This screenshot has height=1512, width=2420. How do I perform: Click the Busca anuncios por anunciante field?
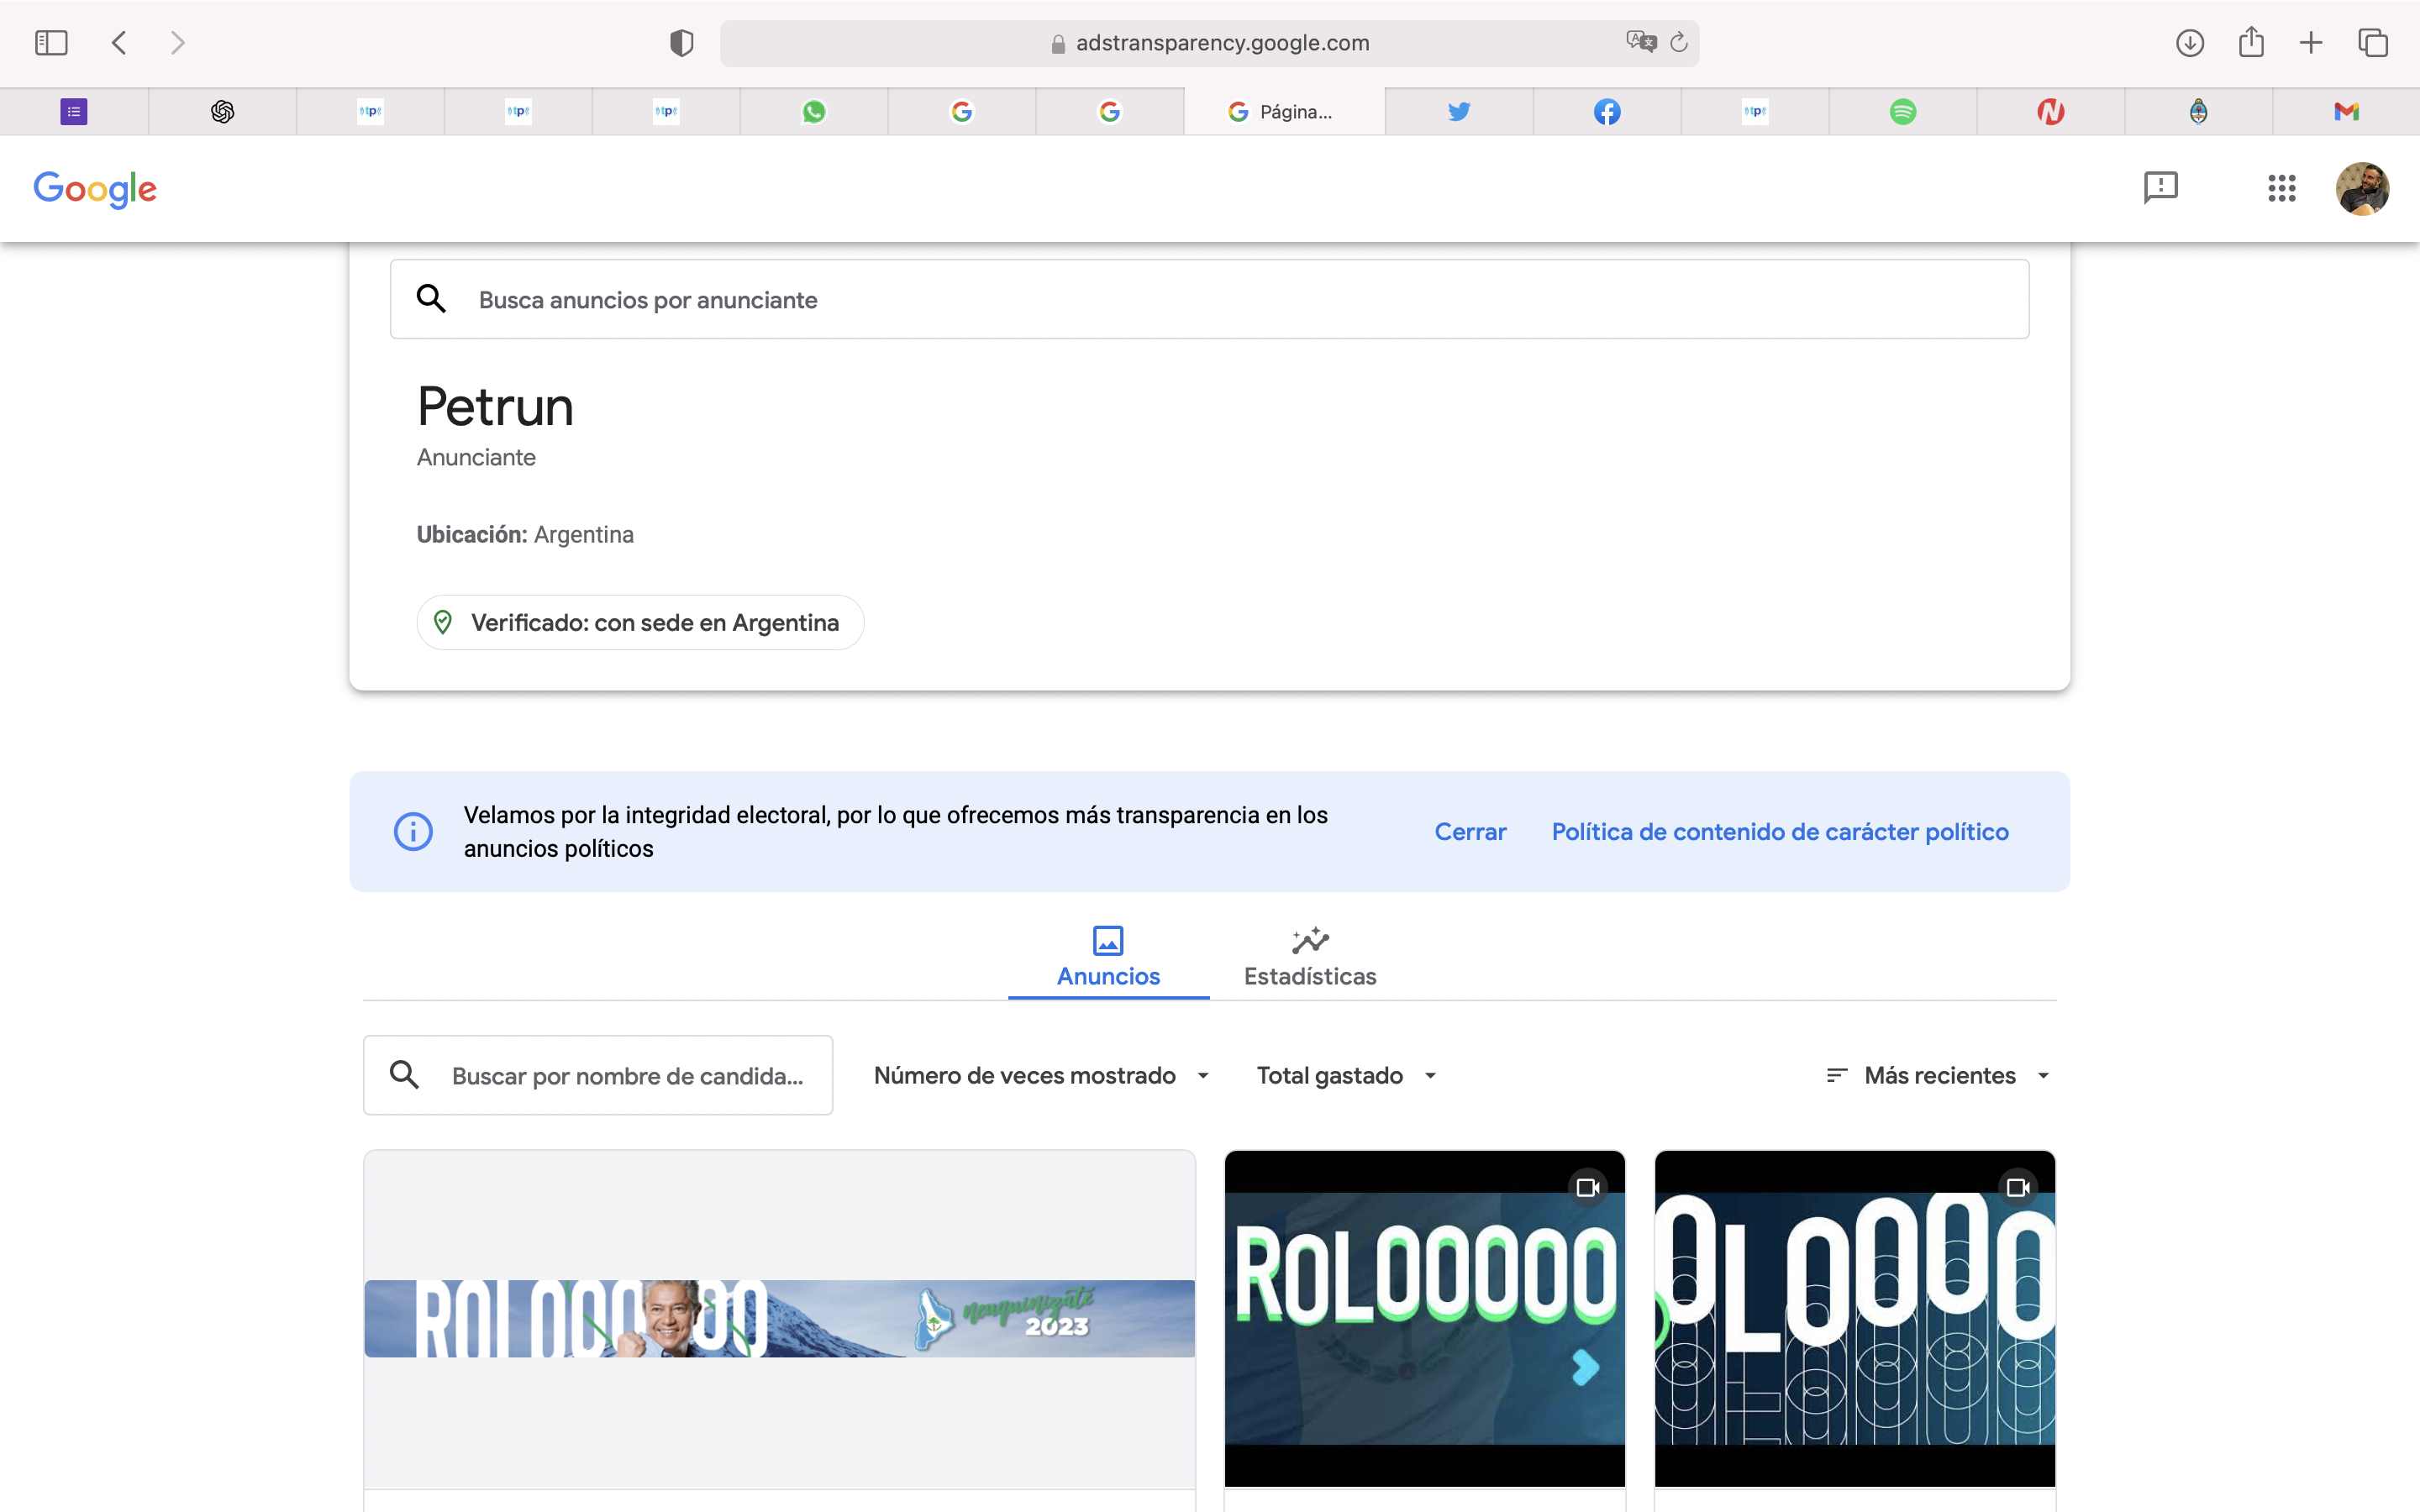1209,300
